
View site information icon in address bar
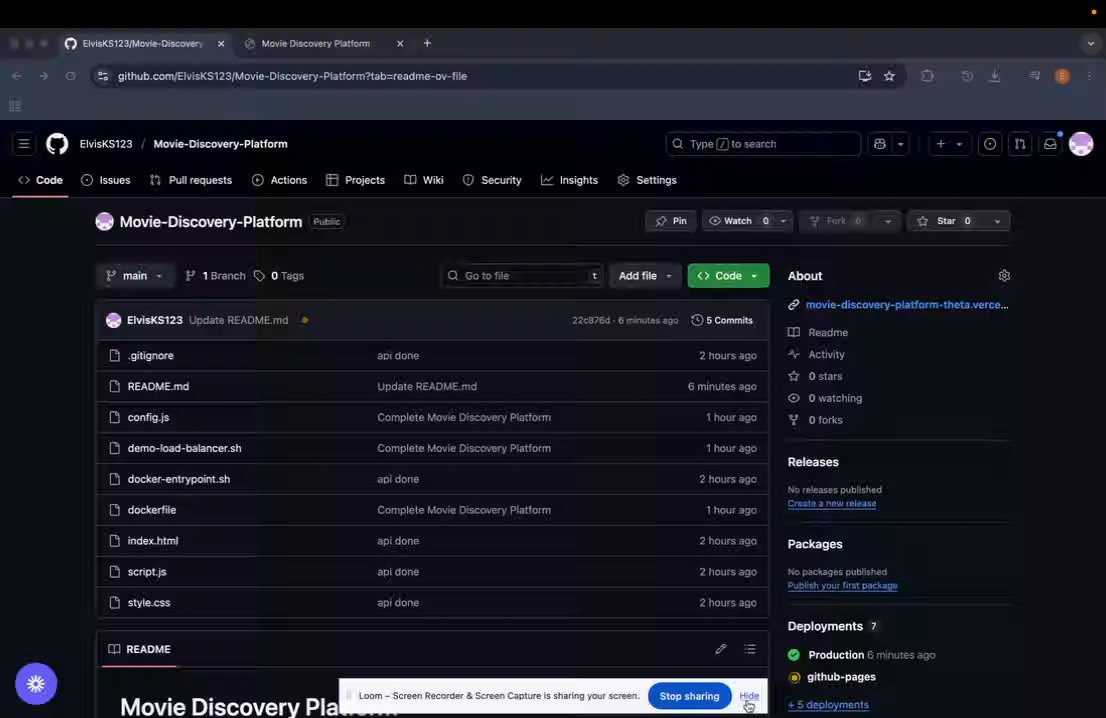tap(103, 76)
